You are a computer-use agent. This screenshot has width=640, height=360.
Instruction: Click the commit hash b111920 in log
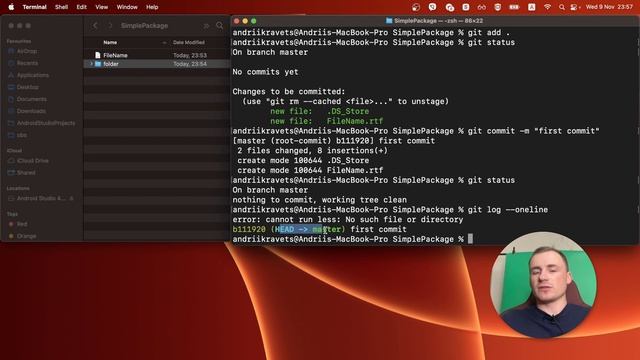(x=249, y=229)
